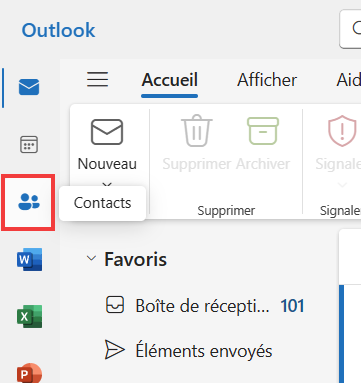Click the Nouveau button label
The width and height of the screenshot is (361, 383).
107,164
